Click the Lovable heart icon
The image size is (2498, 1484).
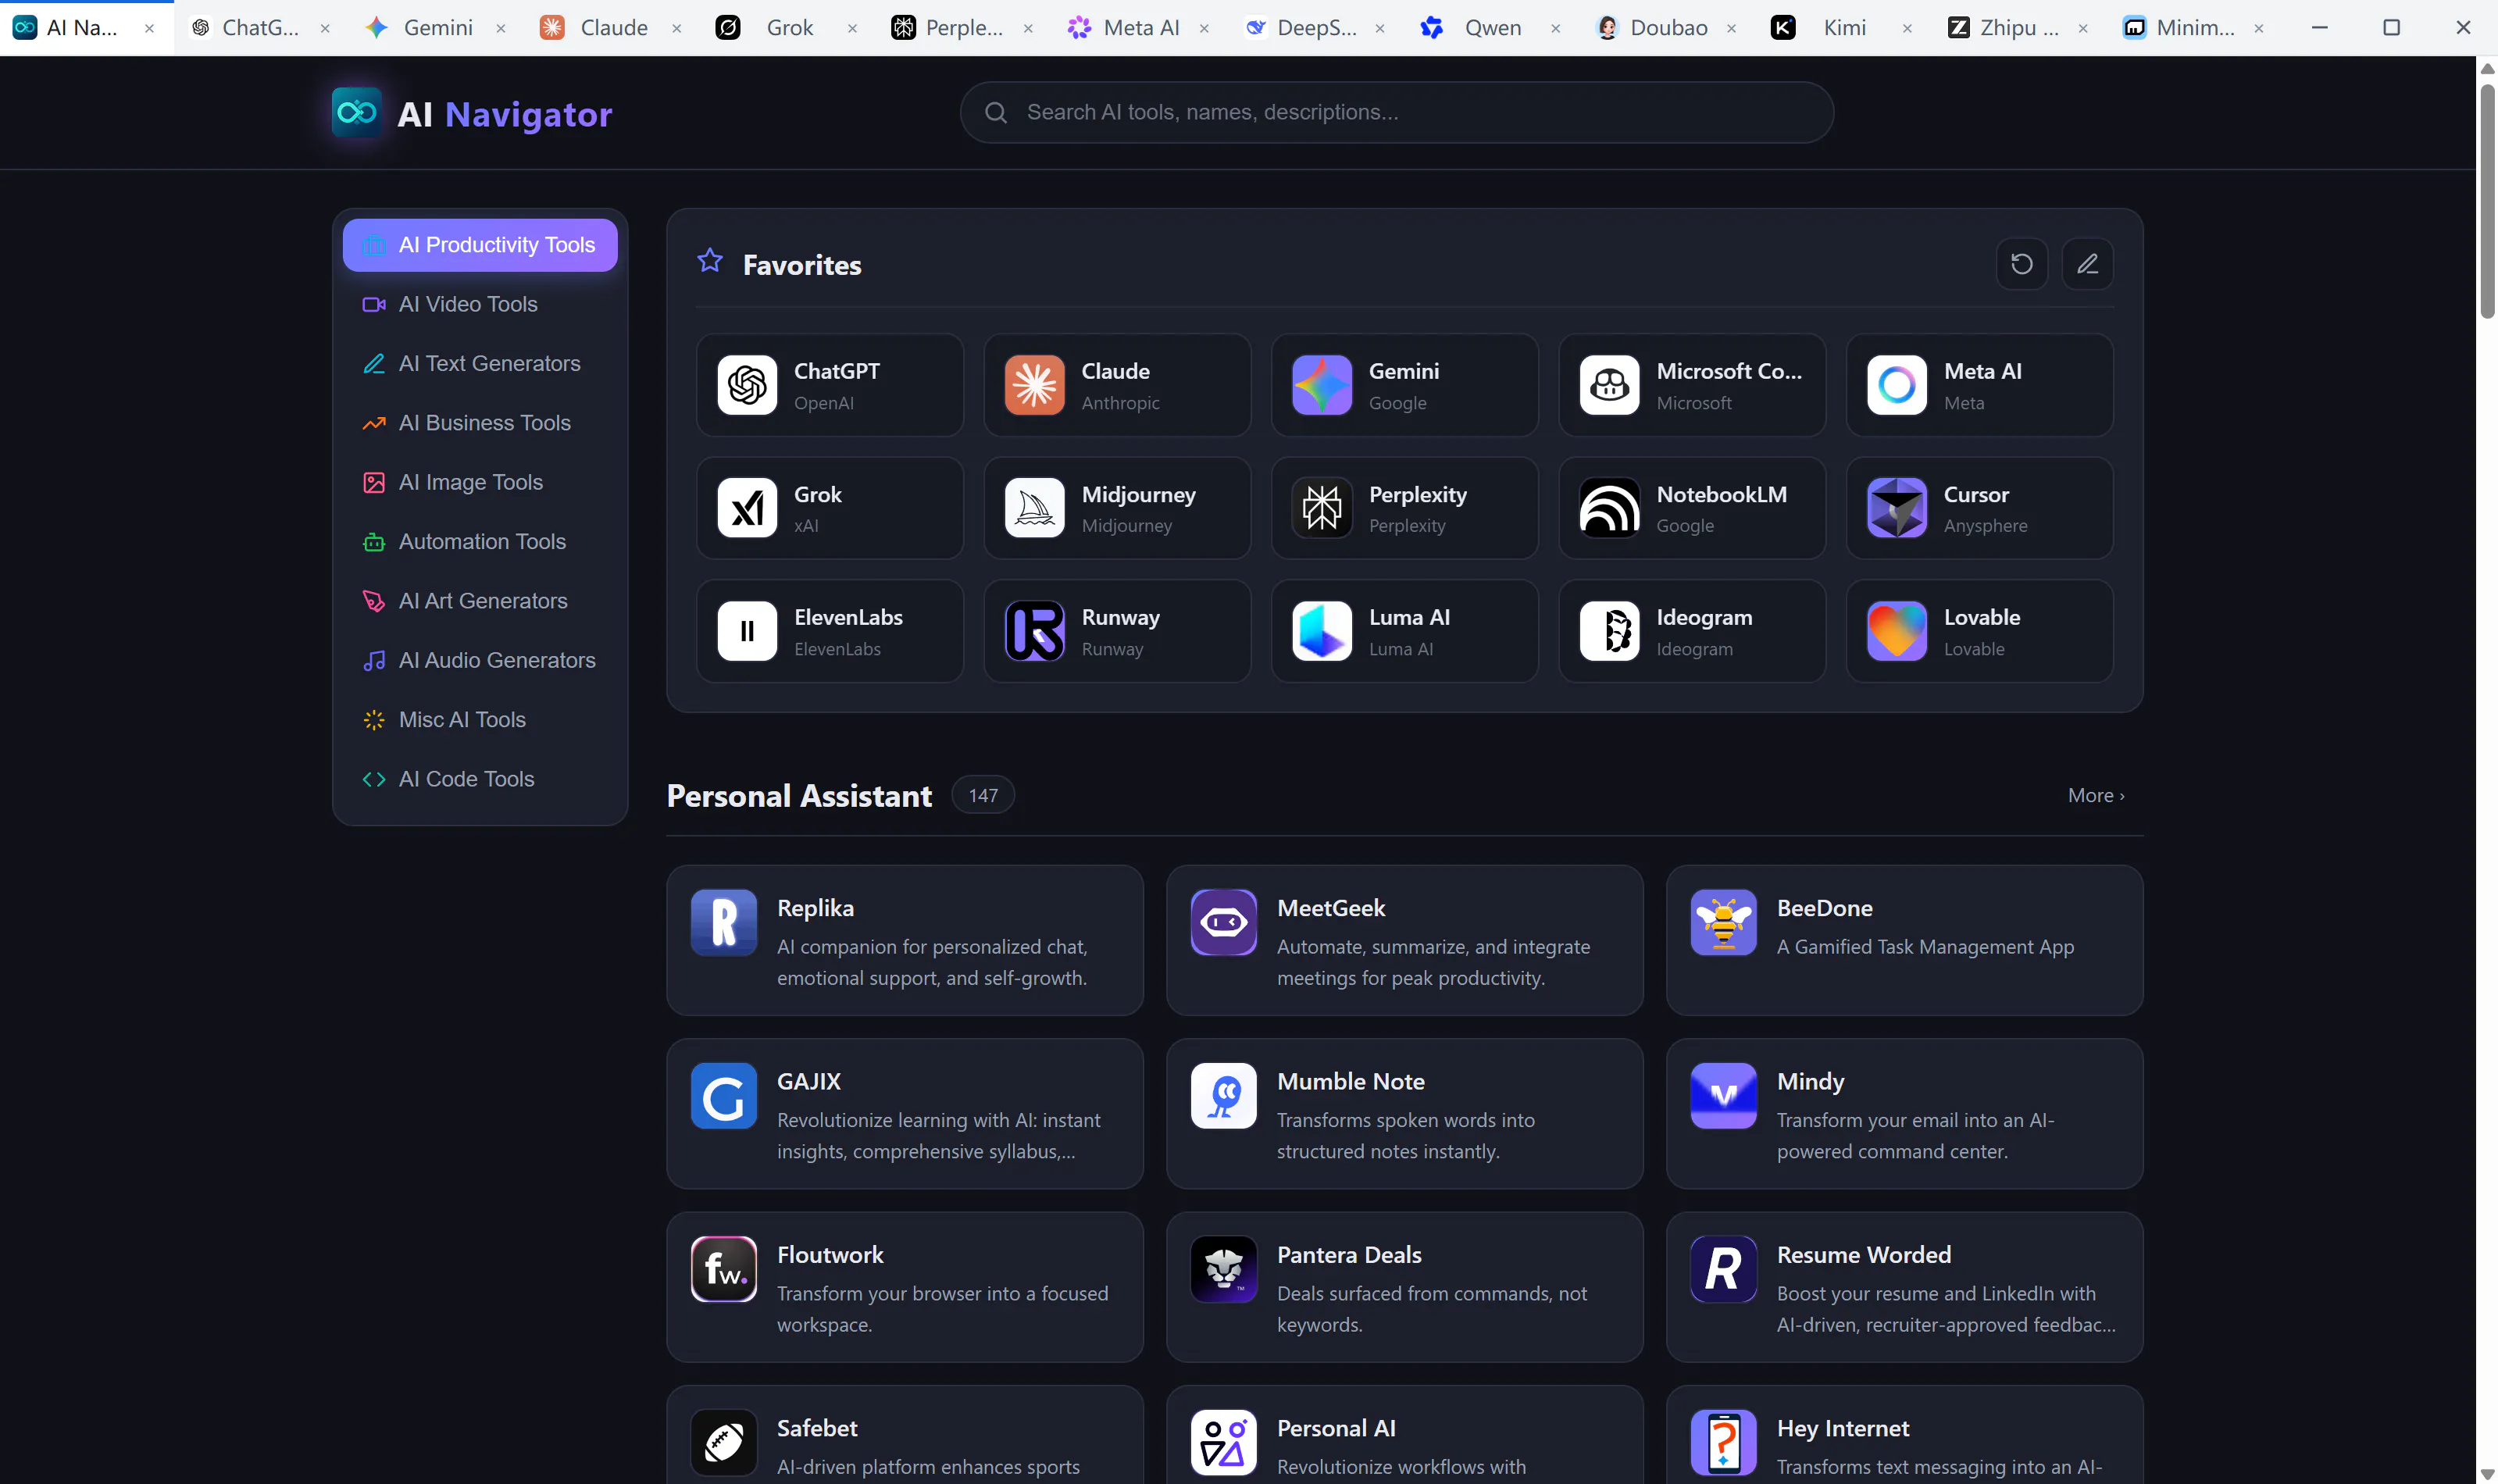[1897, 631]
